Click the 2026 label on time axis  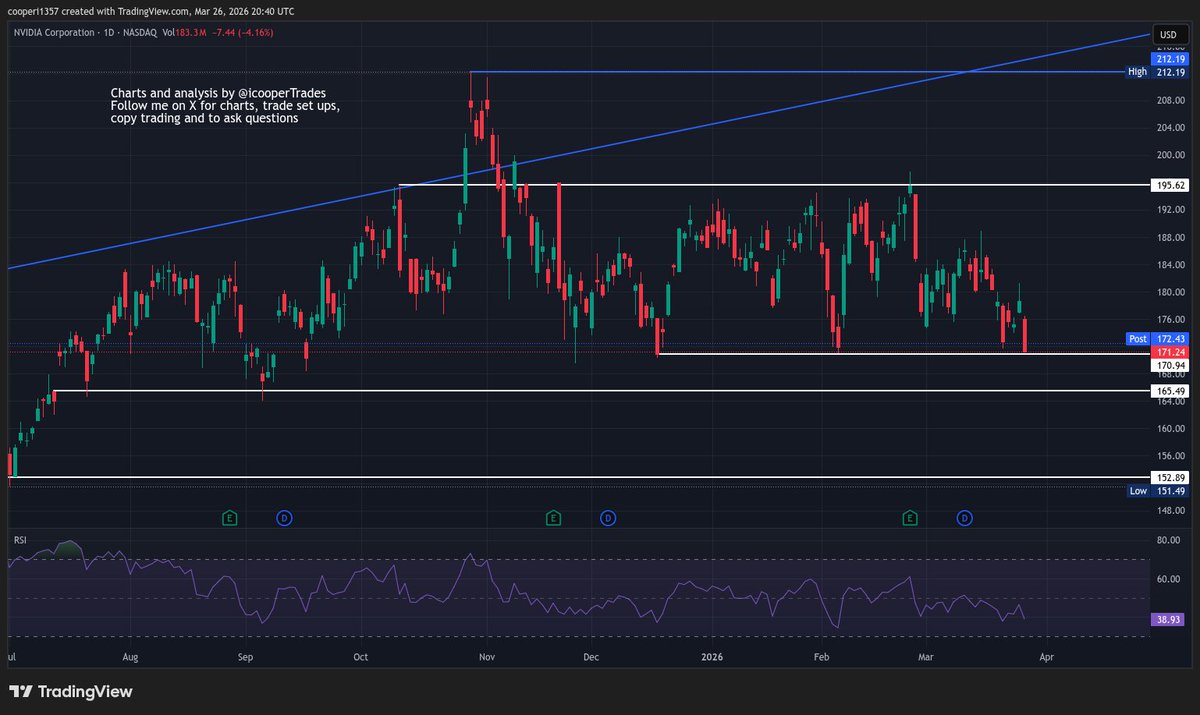pyautogui.click(x=712, y=658)
